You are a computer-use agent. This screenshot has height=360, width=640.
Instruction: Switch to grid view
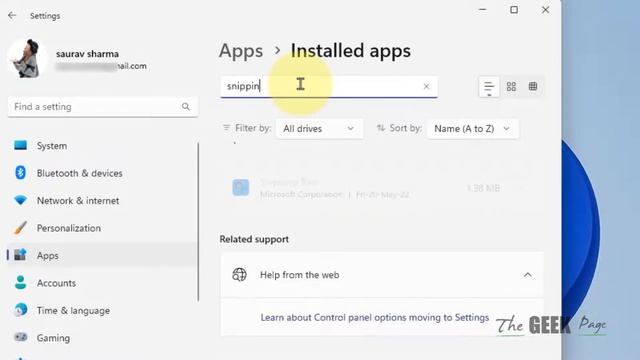click(511, 87)
